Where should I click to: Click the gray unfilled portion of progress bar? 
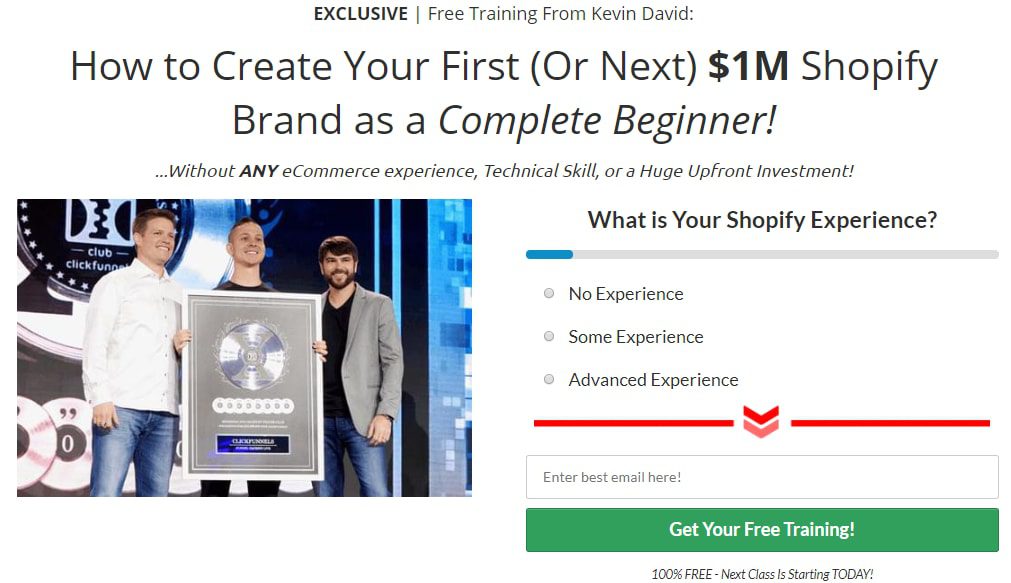point(786,255)
